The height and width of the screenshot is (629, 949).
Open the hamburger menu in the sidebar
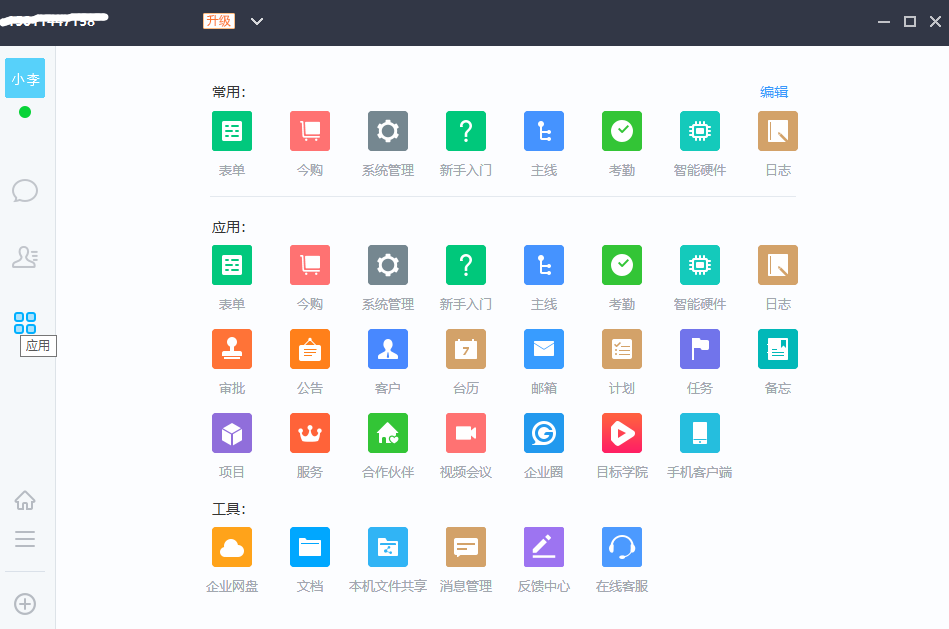(25, 540)
